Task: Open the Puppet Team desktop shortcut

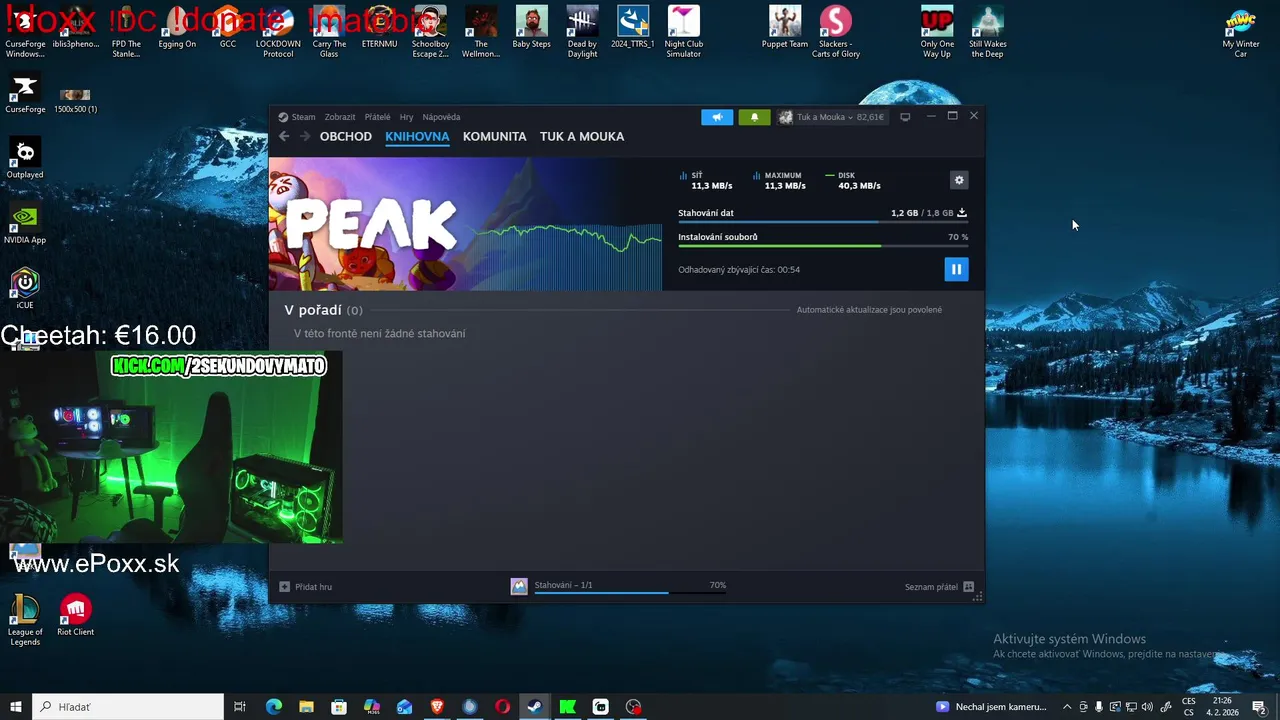Action: click(x=785, y=27)
